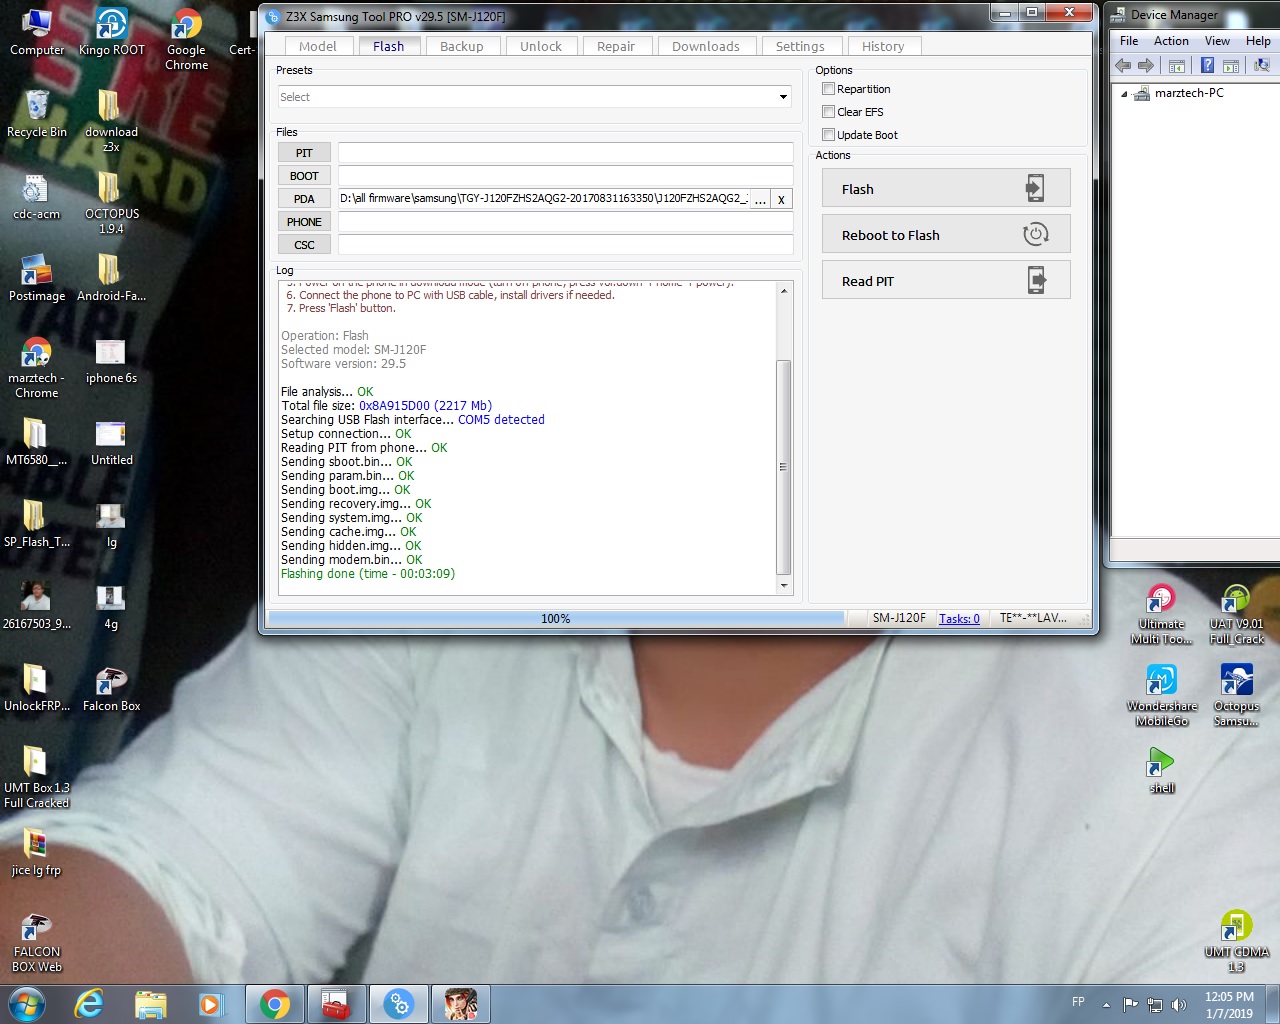The height and width of the screenshot is (1024, 1280).
Task: Open the Unlock tab
Action: coord(541,46)
